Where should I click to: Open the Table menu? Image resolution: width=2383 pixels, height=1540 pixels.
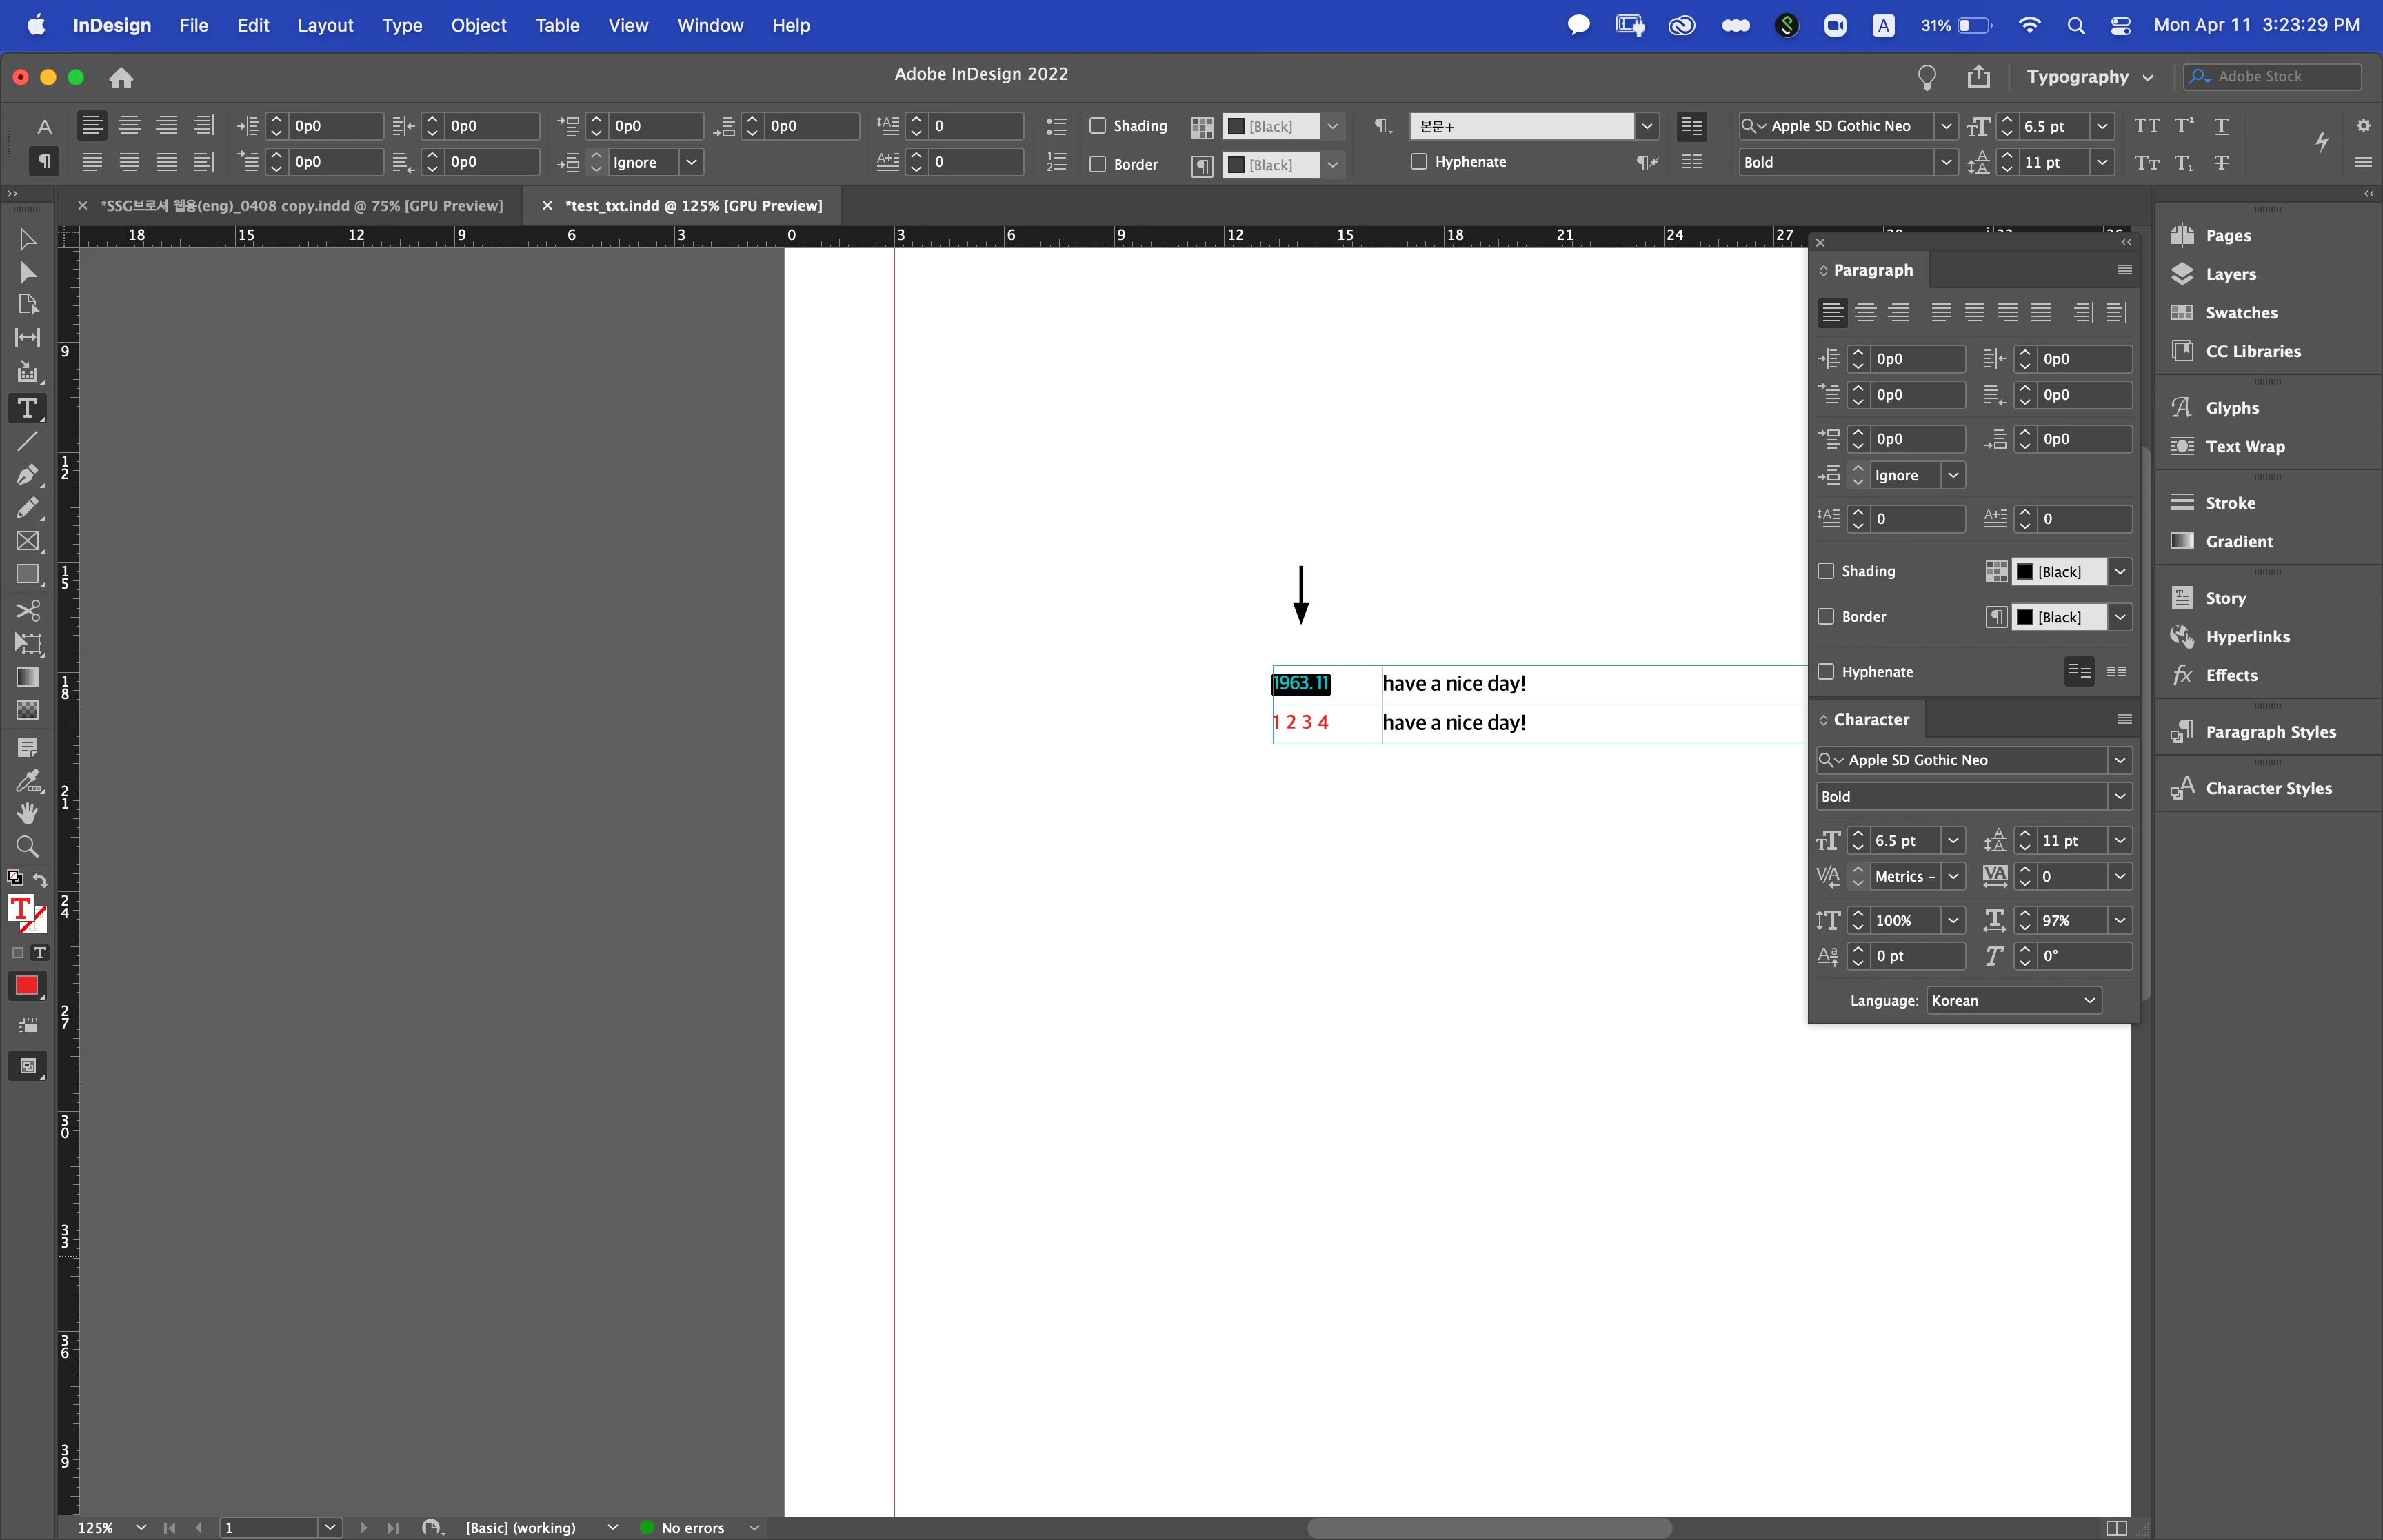pos(556,25)
